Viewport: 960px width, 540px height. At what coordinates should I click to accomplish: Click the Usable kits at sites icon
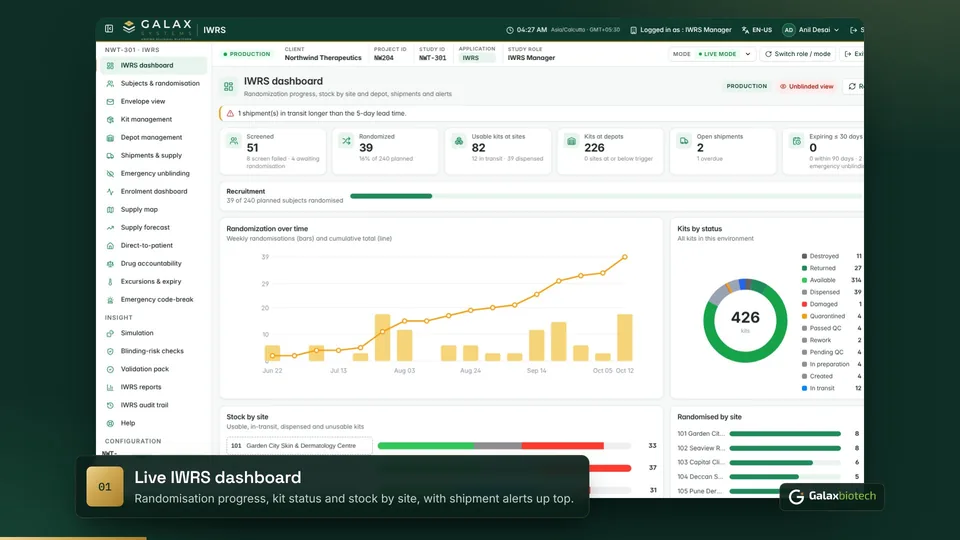pos(459,141)
